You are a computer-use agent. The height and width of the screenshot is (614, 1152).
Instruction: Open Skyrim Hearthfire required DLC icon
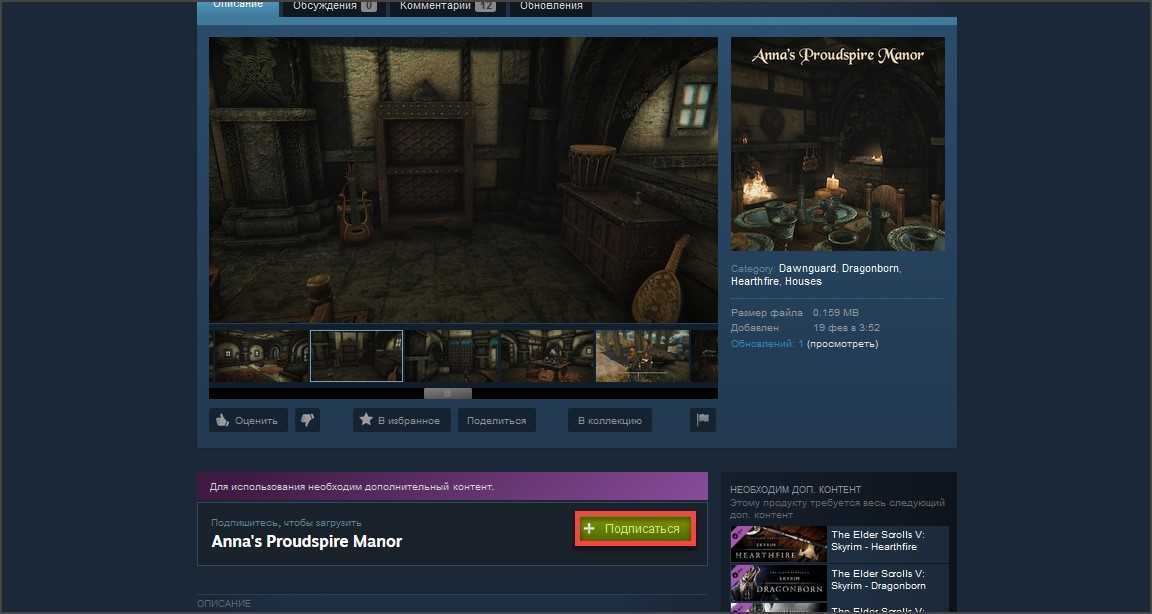pyautogui.click(x=779, y=544)
